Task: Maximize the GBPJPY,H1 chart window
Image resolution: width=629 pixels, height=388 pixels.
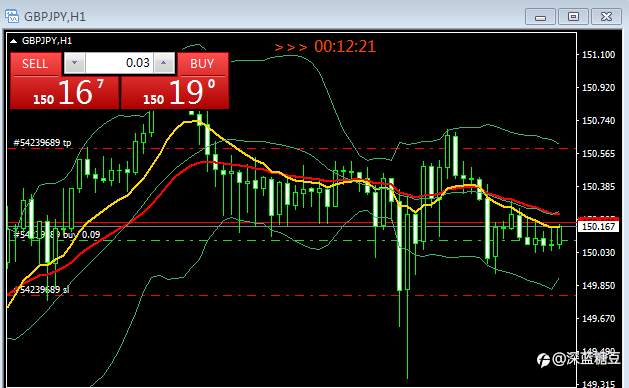Action: pyautogui.click(x=573, y=17)
